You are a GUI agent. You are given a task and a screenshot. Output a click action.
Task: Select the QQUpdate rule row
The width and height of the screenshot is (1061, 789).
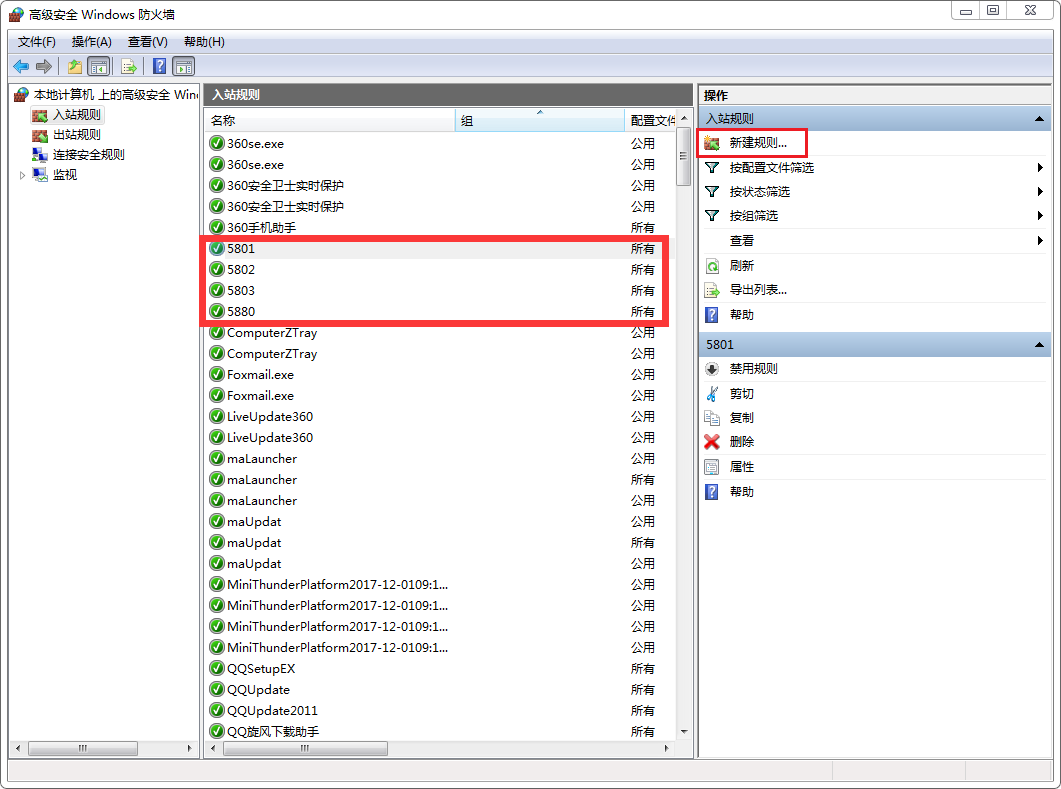point(439,690)
